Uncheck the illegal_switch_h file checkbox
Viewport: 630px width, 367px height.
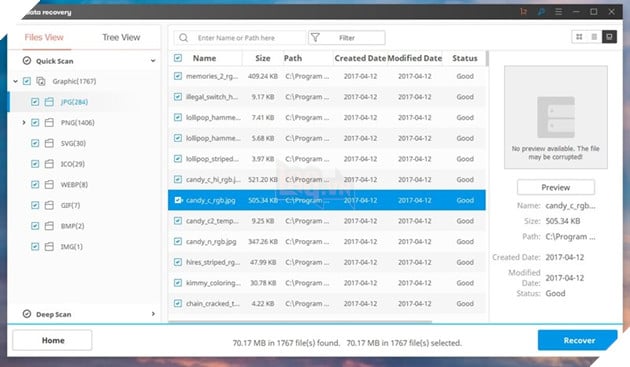pos(178,97)
